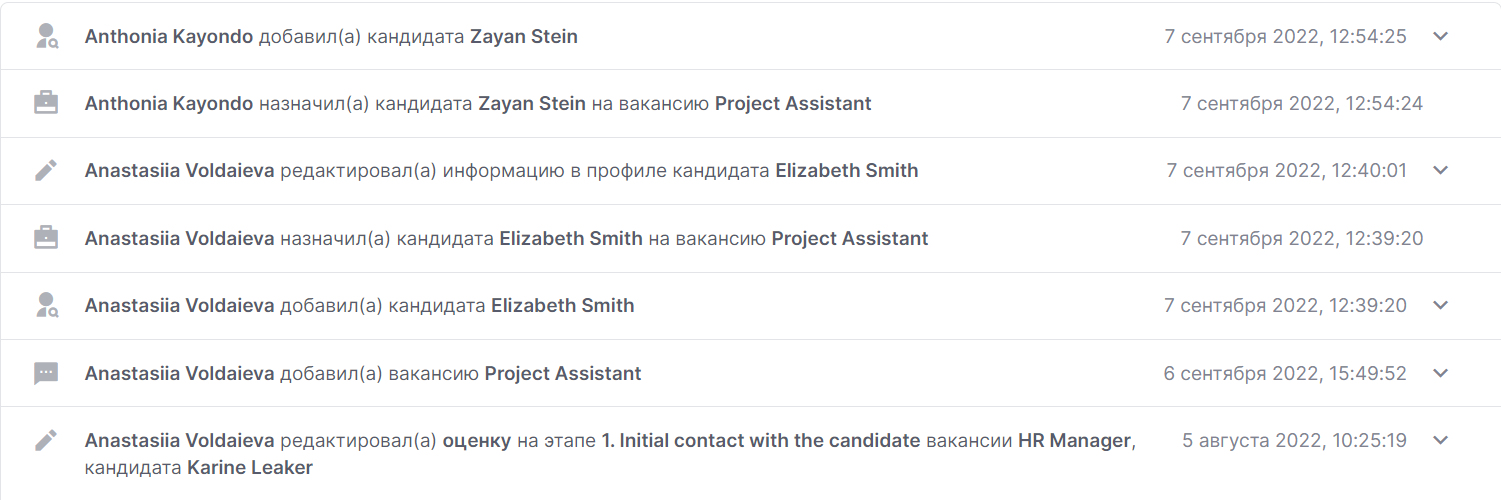Image resolution: width=1501 pixels, height=500 pixels.
Task: Expand the Elizabeth Smith candidate-added entry
Action: [x=1440, y=305]
